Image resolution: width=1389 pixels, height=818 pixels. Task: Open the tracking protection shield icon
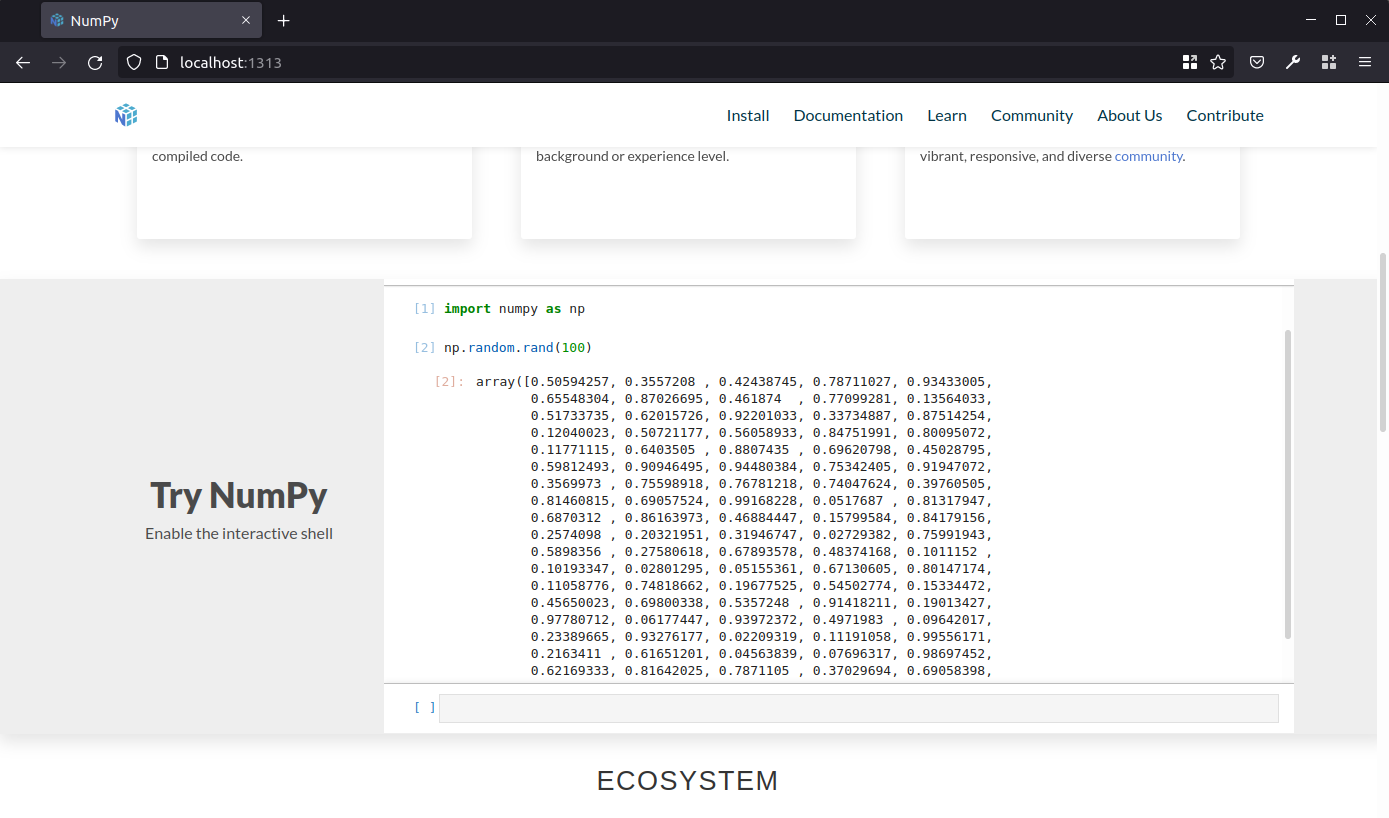pos(134,62)
